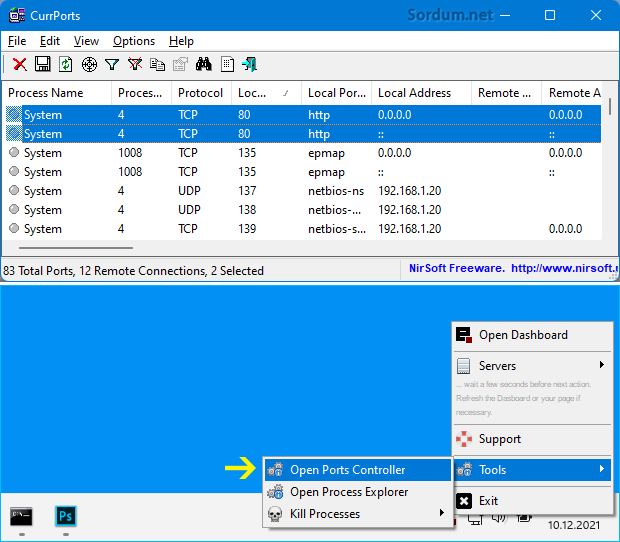620x542 pixels.
Task: Click the lifebuoy icon beside Support
Action: [464, 439]
